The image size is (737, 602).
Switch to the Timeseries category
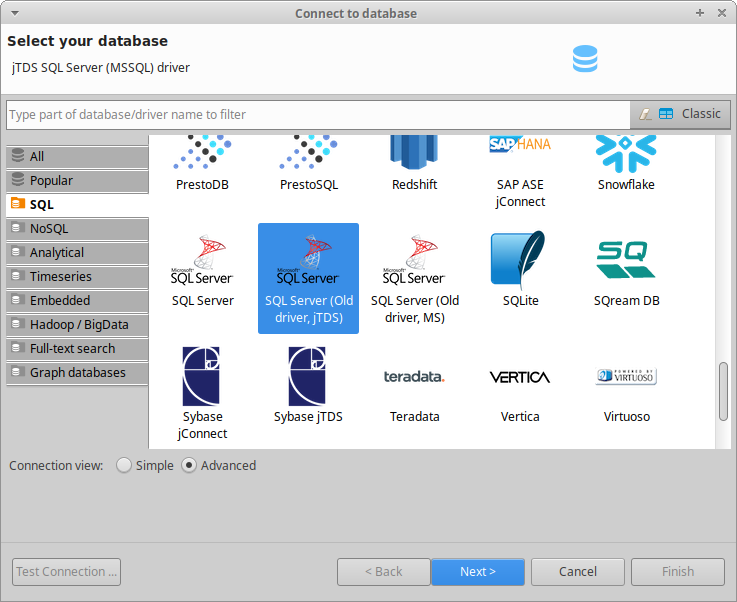click(x=78, y=276)
